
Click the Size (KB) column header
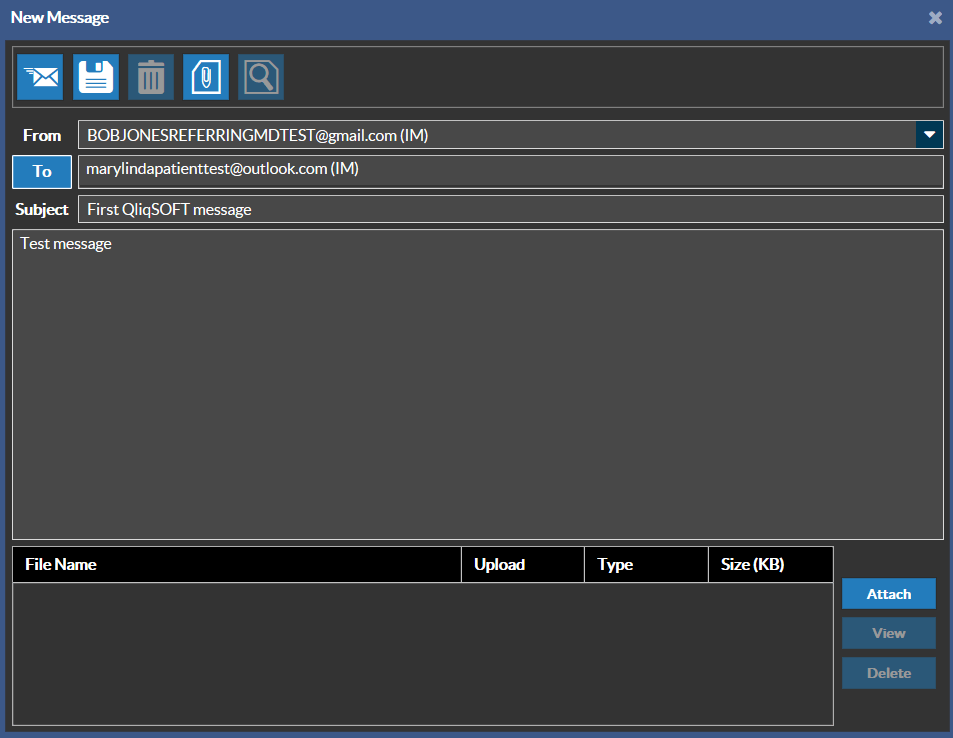point(770,565)
